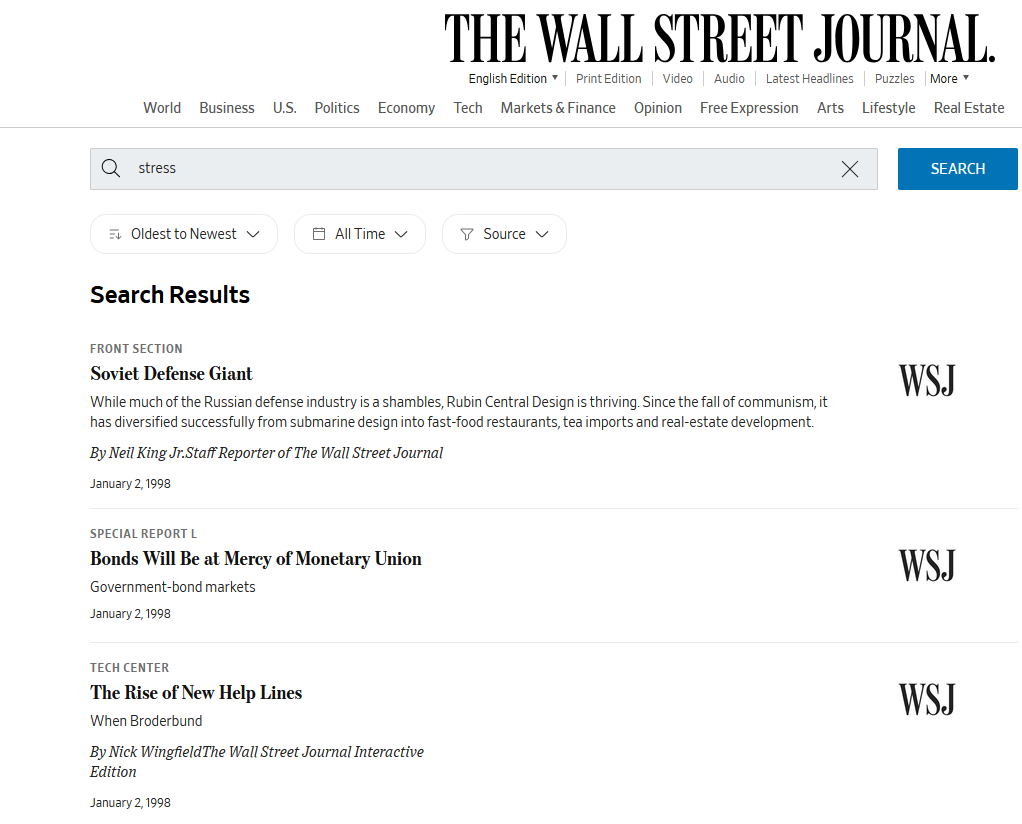Open The Rise of New Help Lines
Image resolution: width=1022 pixels, height=824 pixels.
click(x=196, y=693)
